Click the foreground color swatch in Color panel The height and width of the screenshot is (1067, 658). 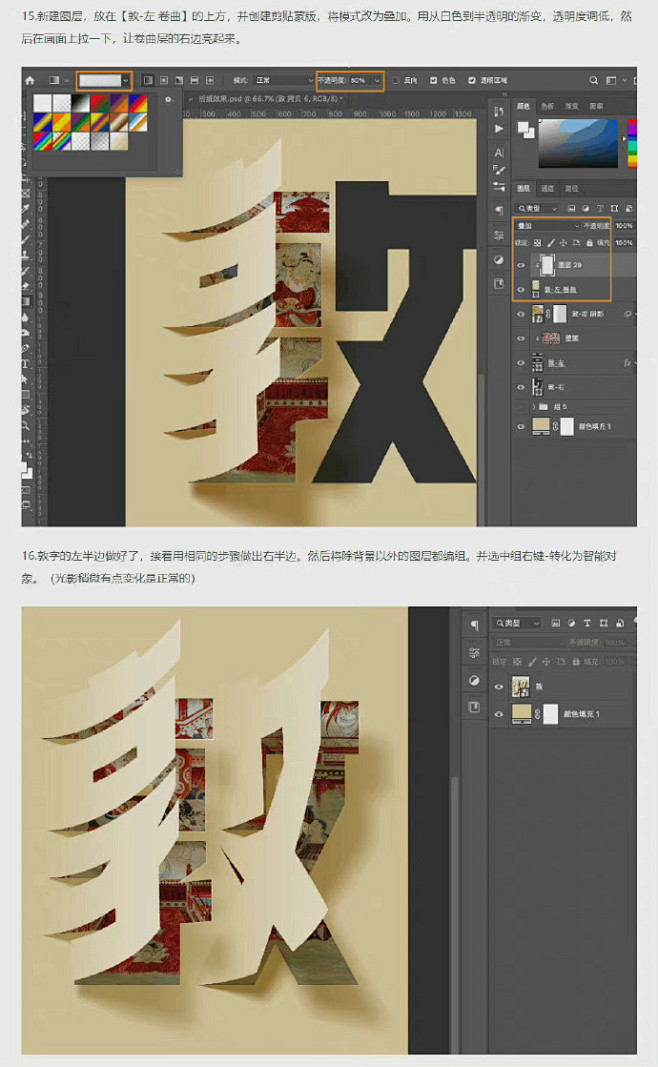[x=522, y=127]
